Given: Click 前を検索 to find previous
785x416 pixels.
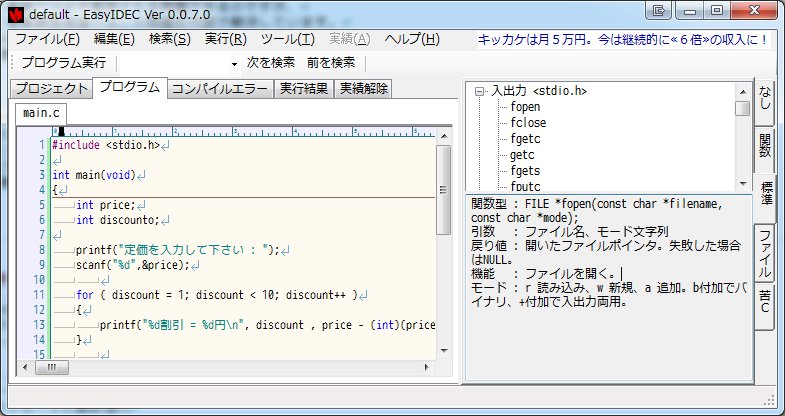Looking at the screenshot, I should tap(330, 63).
